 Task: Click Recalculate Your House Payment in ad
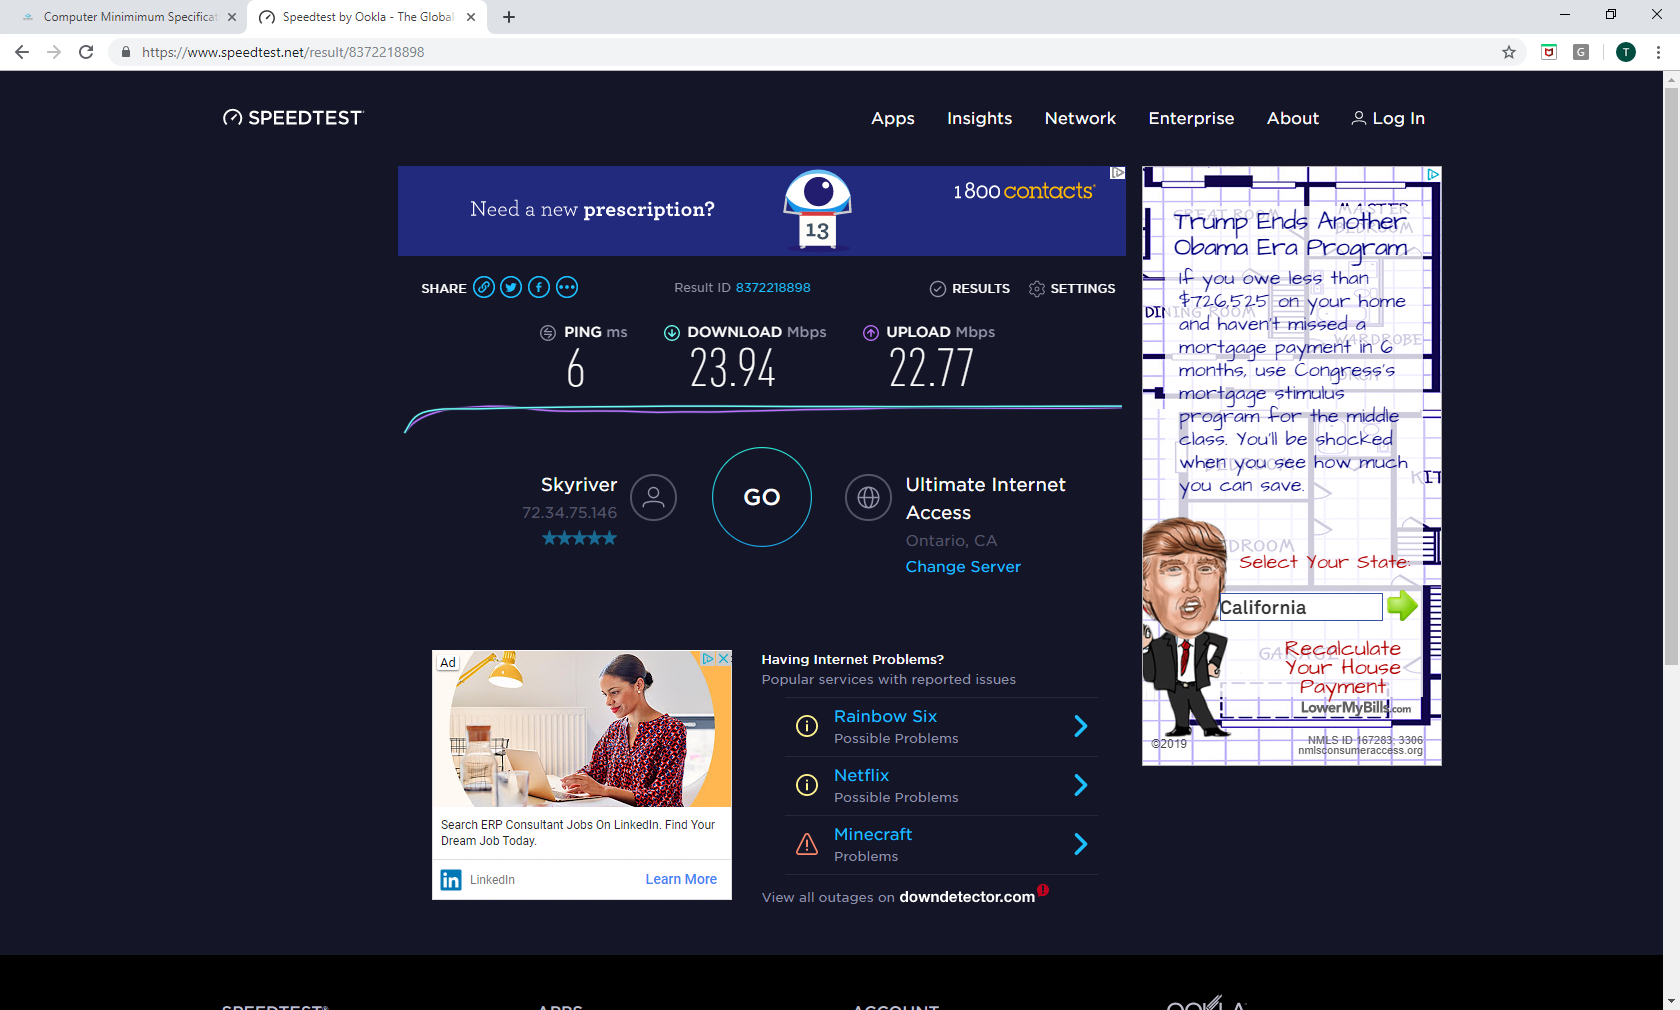tap(1342, 668)
